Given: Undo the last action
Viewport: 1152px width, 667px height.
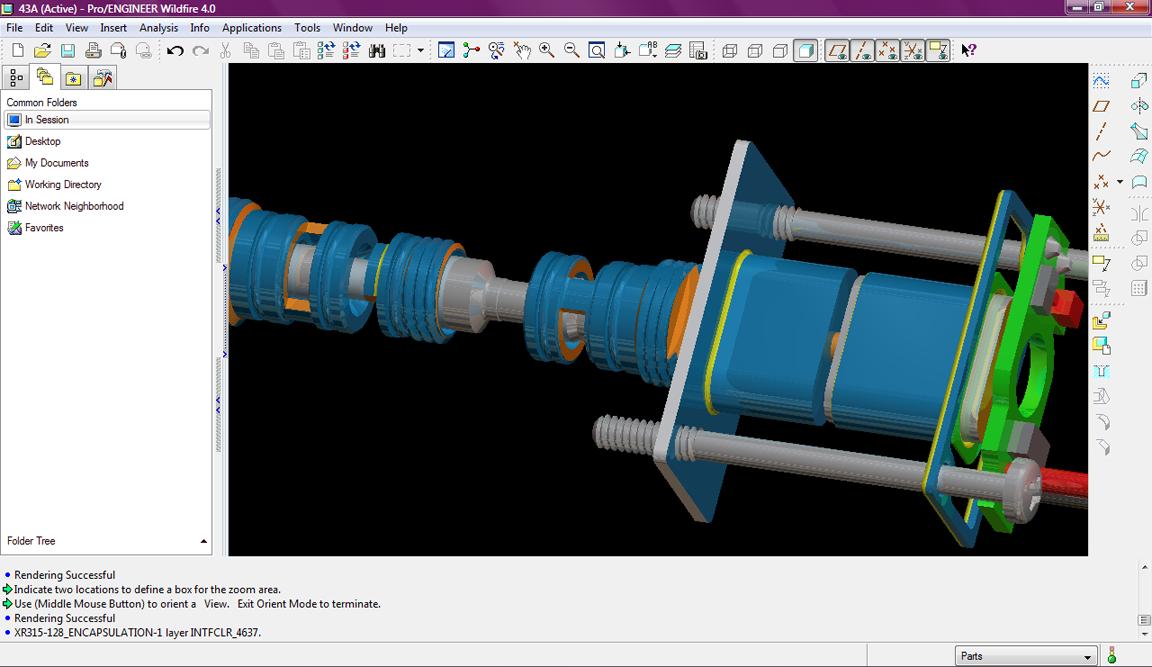Looking at the screenshot, I should click(175, 51).
